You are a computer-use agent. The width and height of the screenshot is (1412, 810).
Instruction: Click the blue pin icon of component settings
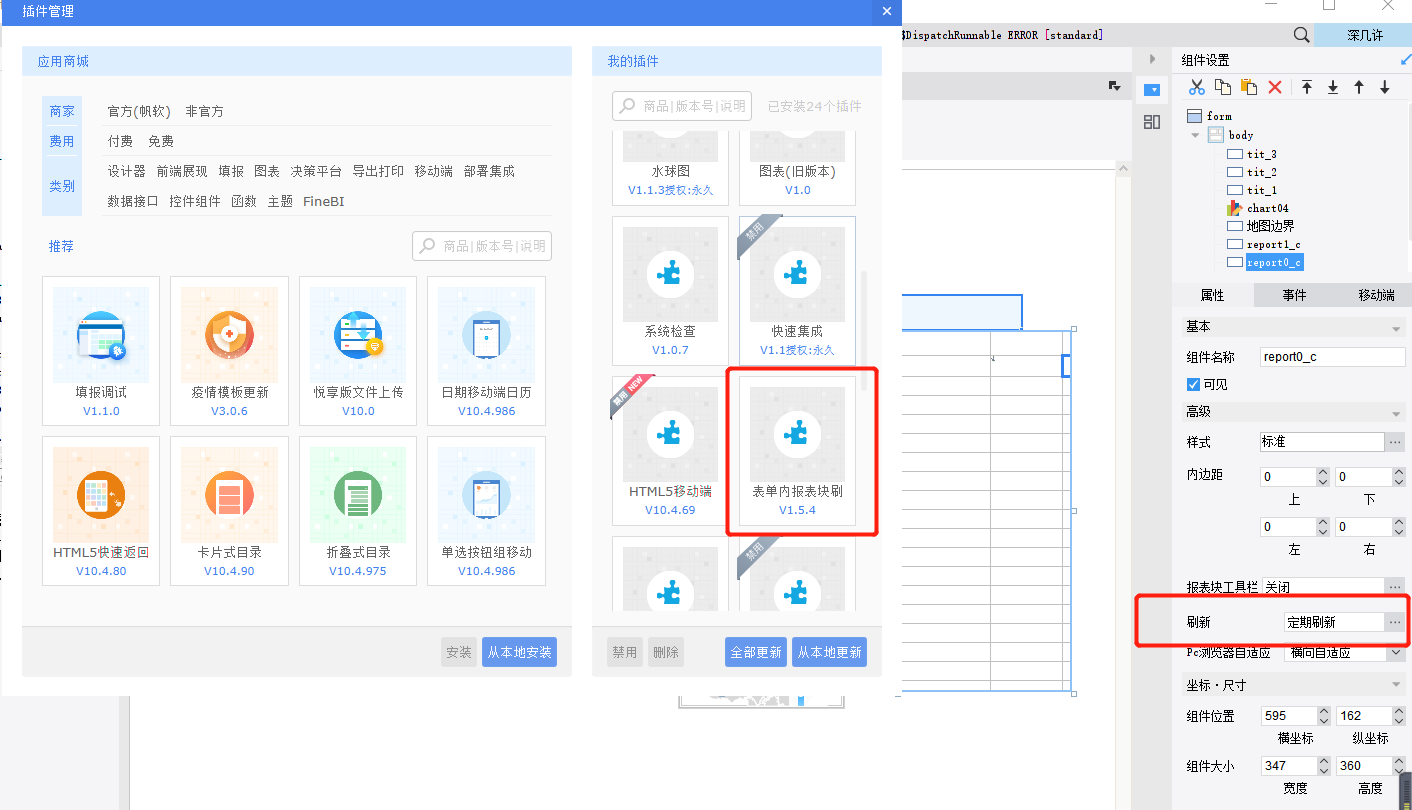(1405, 60)
